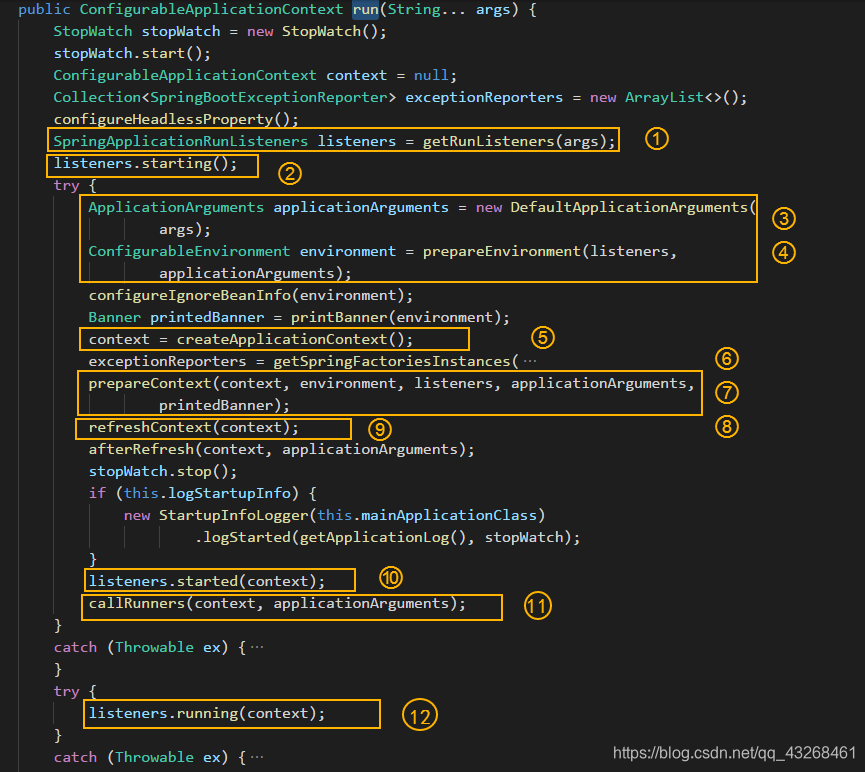
Task: Click the mainApplicationClass field reference
Action: coord(448,515)
